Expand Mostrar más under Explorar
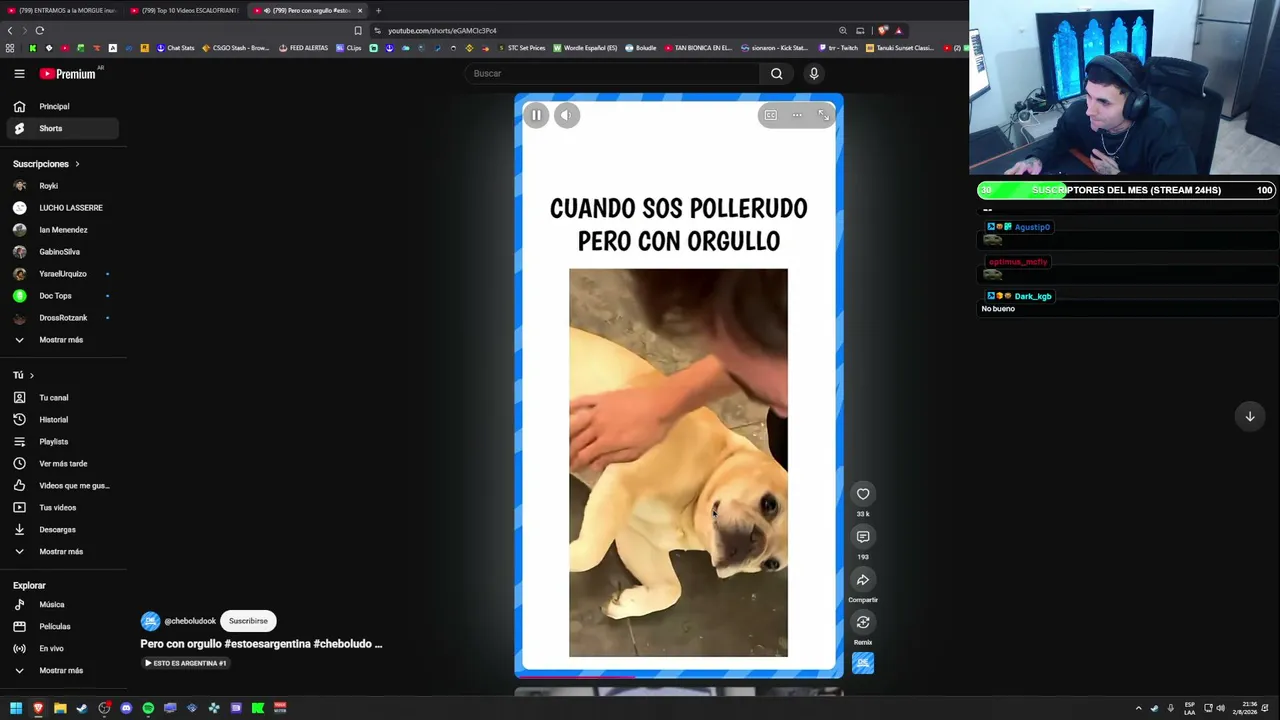 point(62,671)
